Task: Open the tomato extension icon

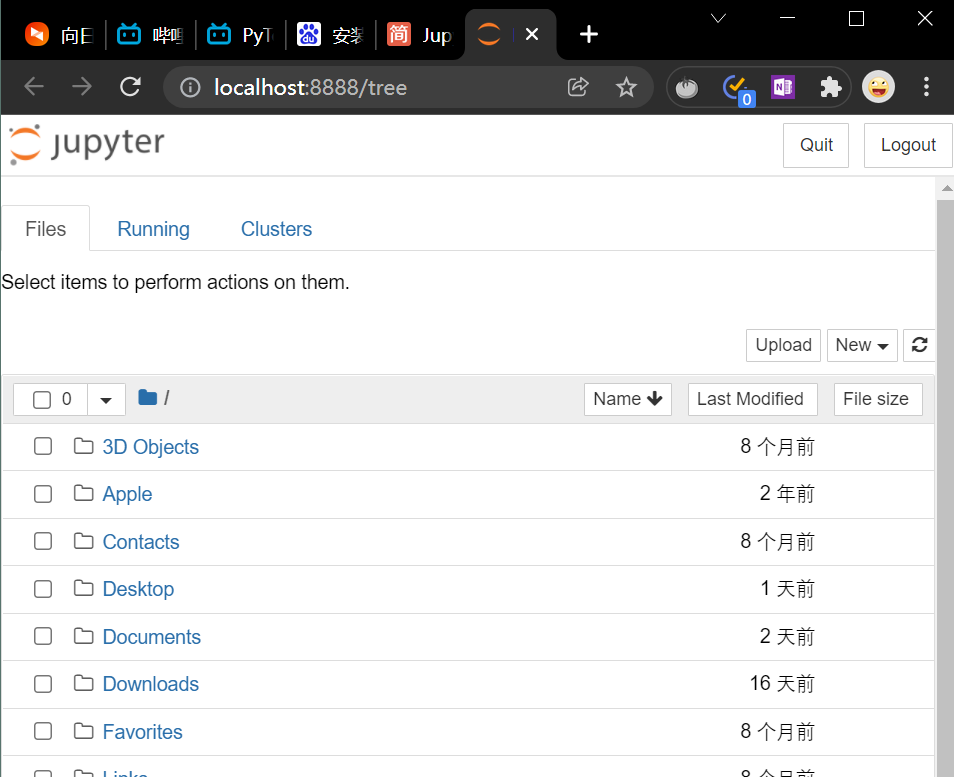Action: [x=686, y=88]
